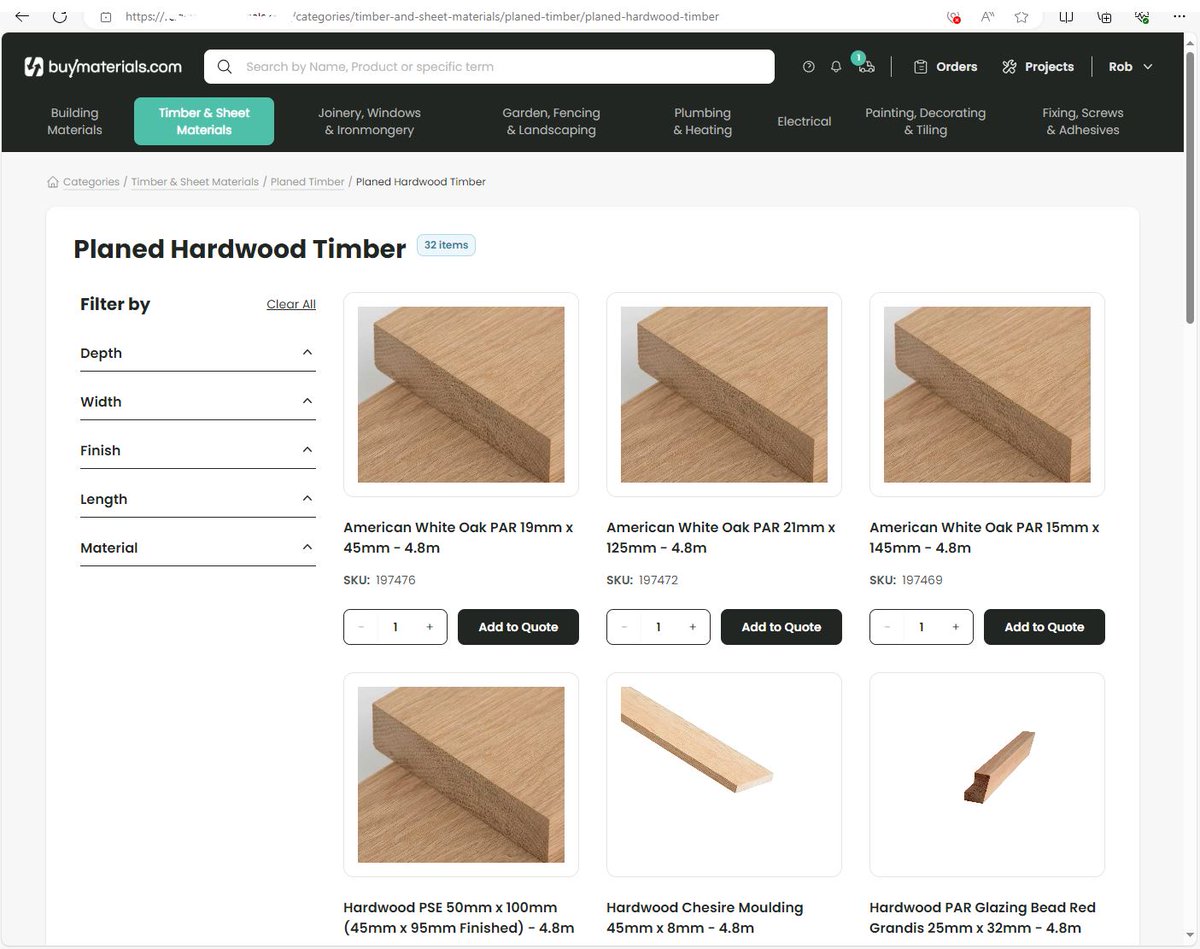Decrease quantity for SKU 197476
The height and width of the screenshot is (949, 1200).
coord(361,627)
